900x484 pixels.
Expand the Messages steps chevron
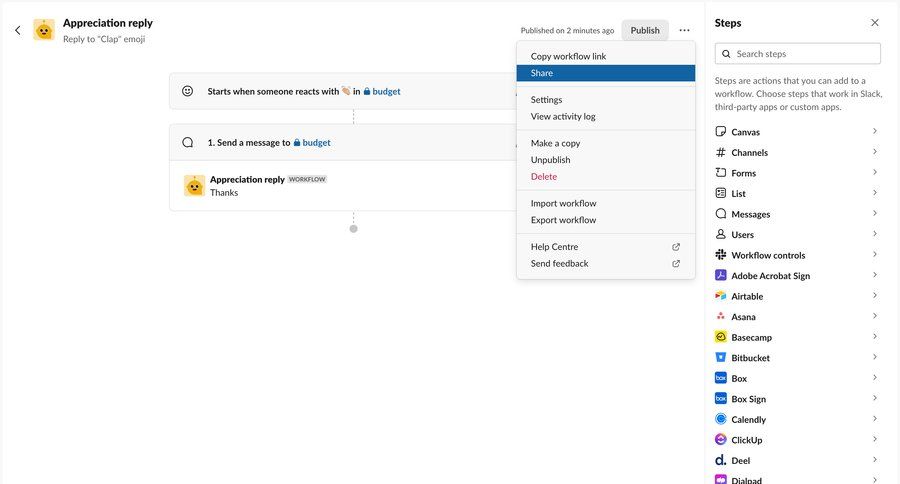click(x=875, y=214)
